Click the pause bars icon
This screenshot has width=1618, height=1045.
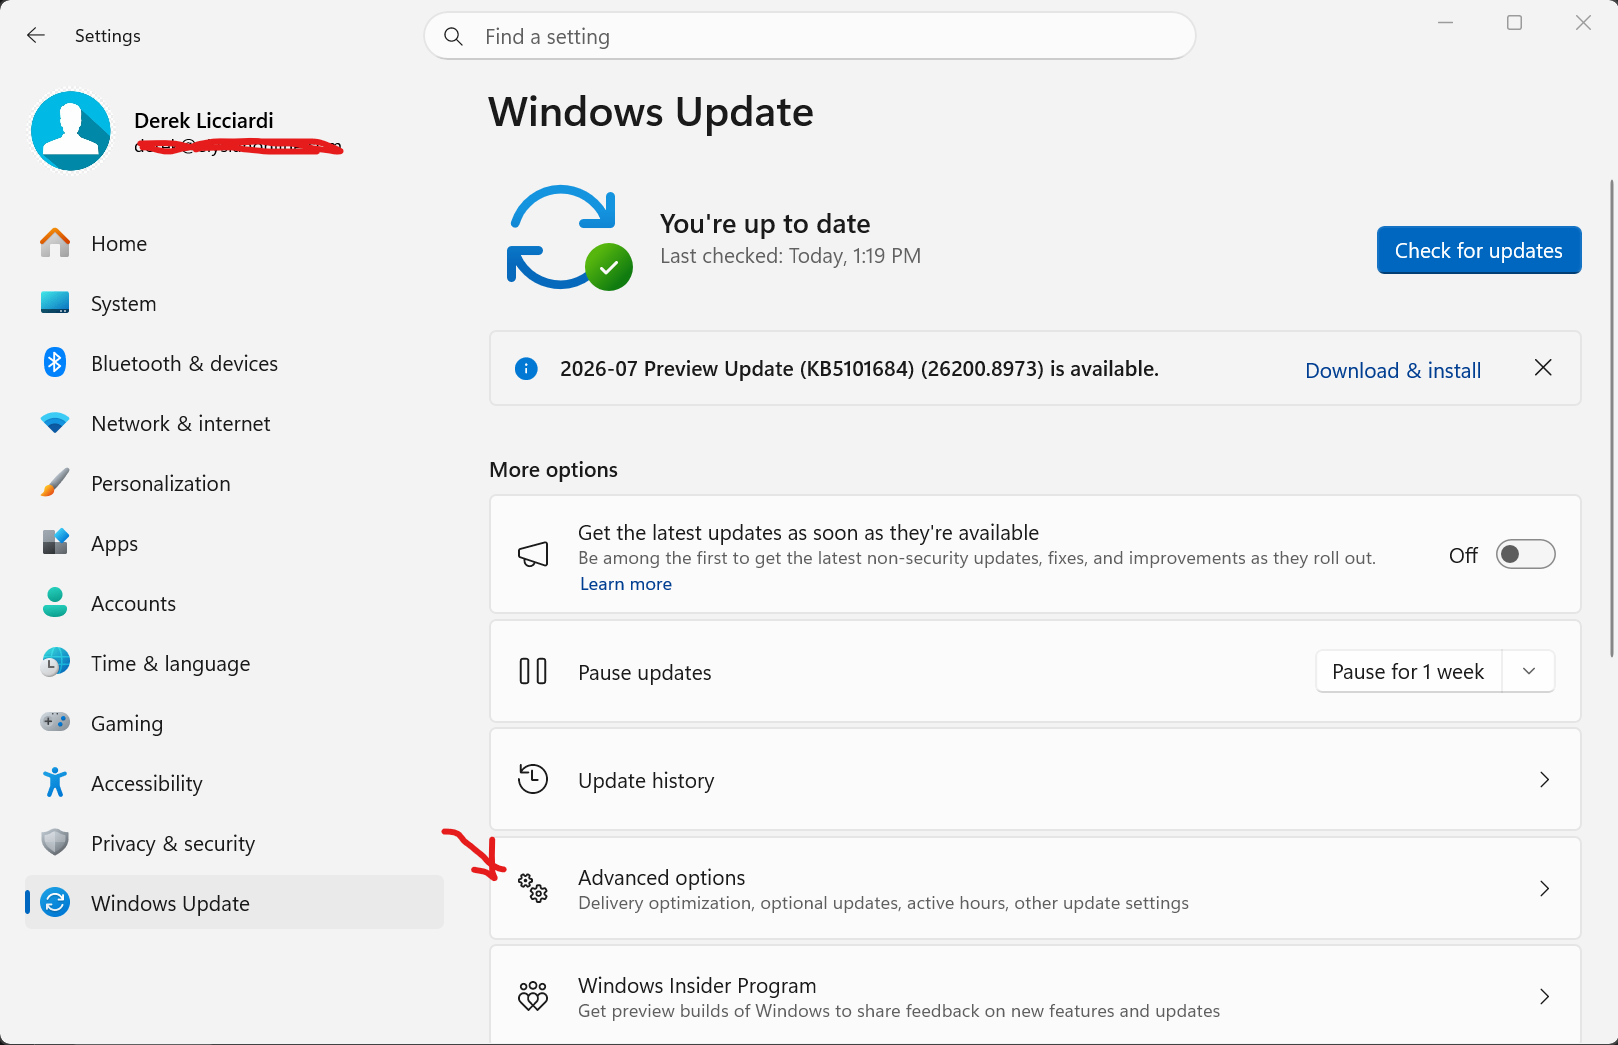533,671
